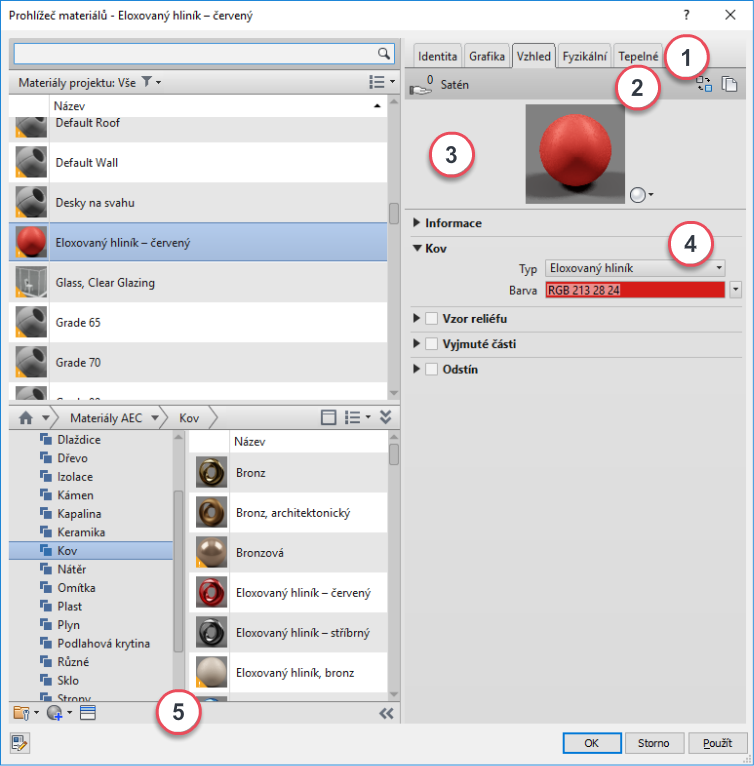
Task: Toggle the library tree panel display icon
Action: (x=328, y=417)
